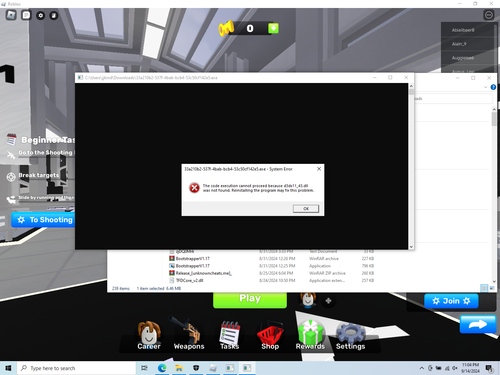Screen dimensions: 500x375
Task: Show hidden system tray icons
Action: pos(422,368)
